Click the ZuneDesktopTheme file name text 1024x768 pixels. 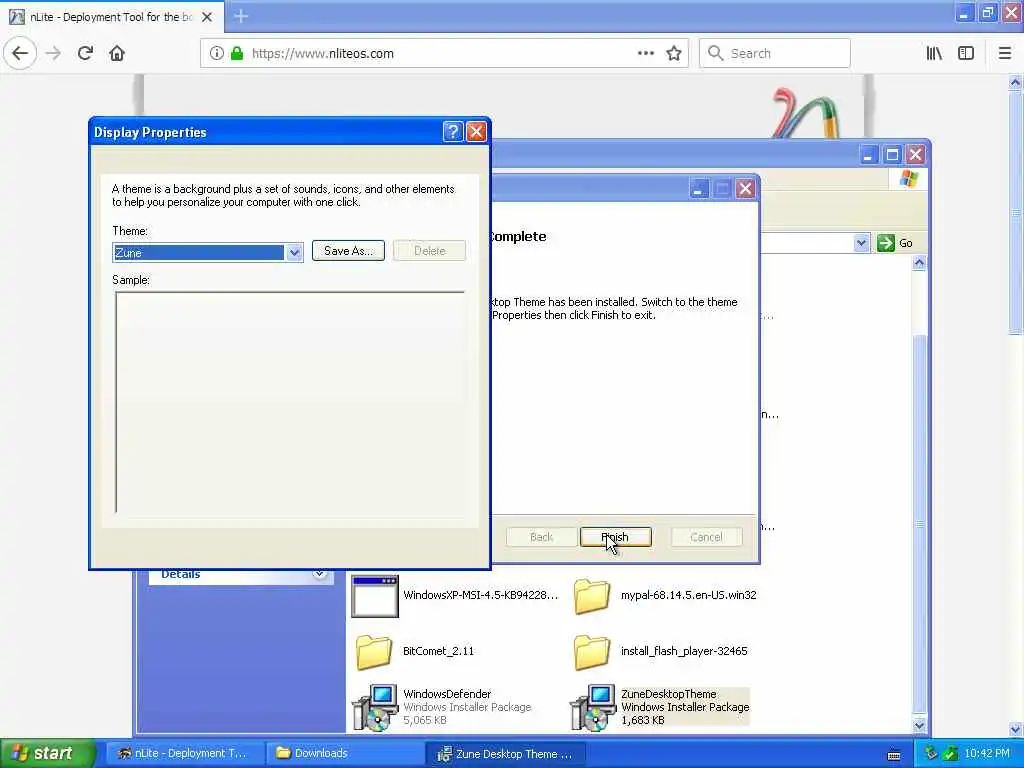[669, 694]
